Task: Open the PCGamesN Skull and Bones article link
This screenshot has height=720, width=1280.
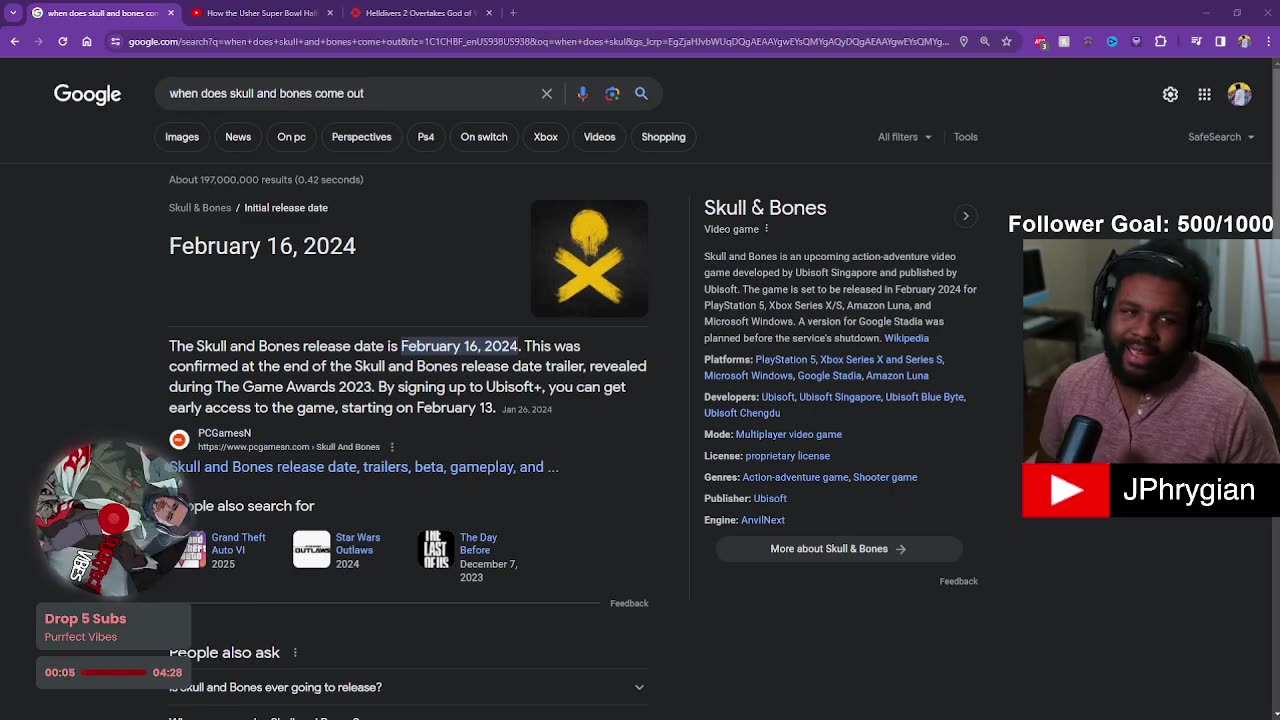Action: [x=364, y=467]
